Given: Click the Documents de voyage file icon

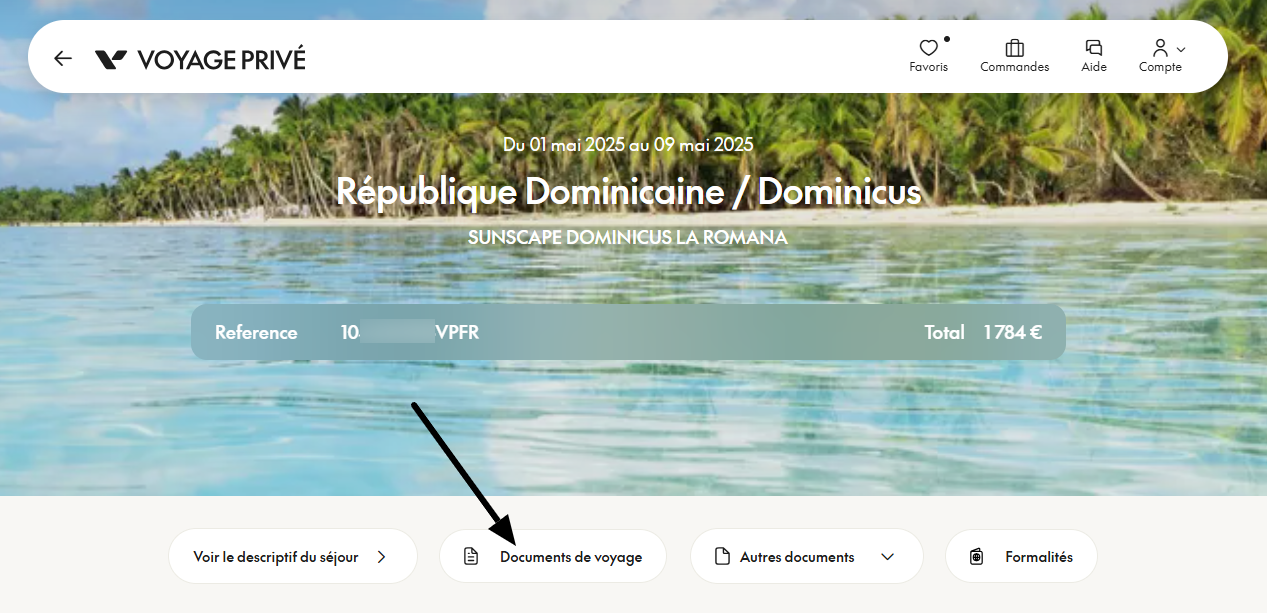Looking at the screenshot, I should point(471,557).
